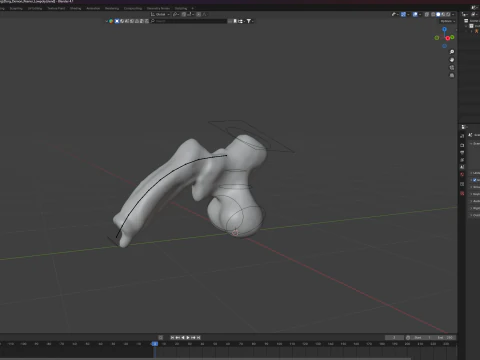The height and width of the screenshot is (360, 480).
Task: Play animation in reverse
Action: tap(183, 338)
